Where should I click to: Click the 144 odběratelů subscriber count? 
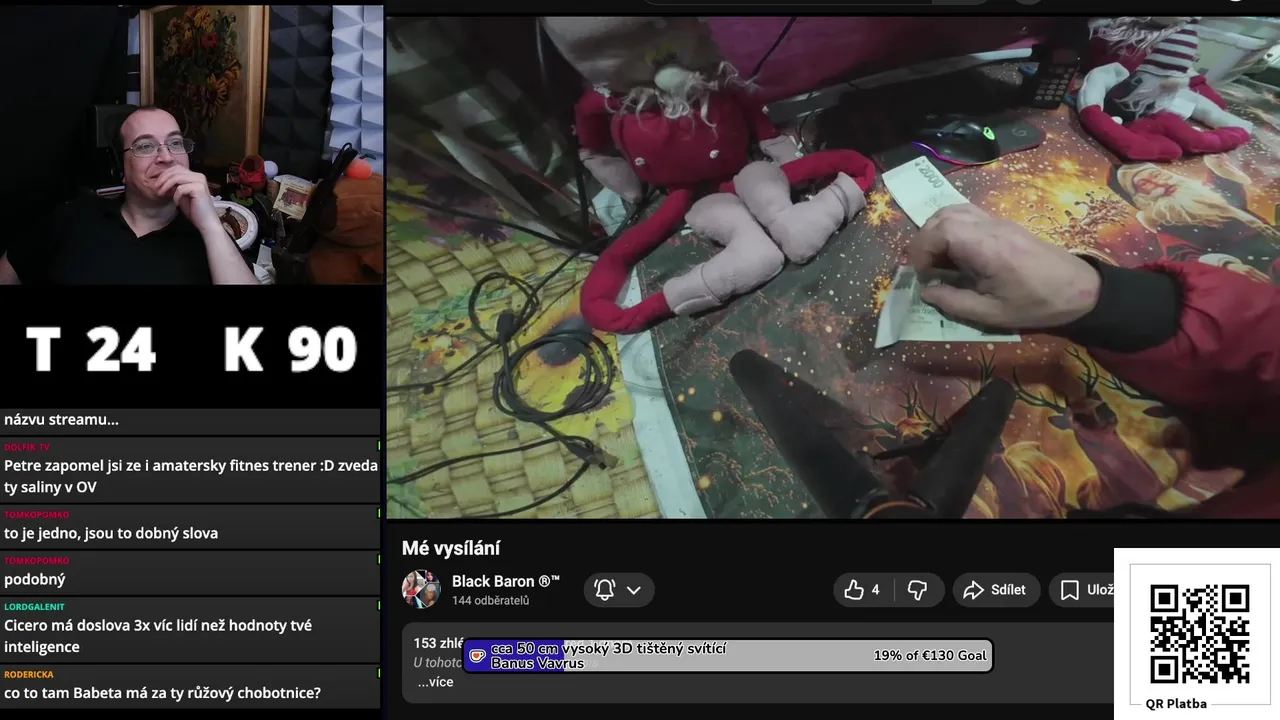coord(490,601)
